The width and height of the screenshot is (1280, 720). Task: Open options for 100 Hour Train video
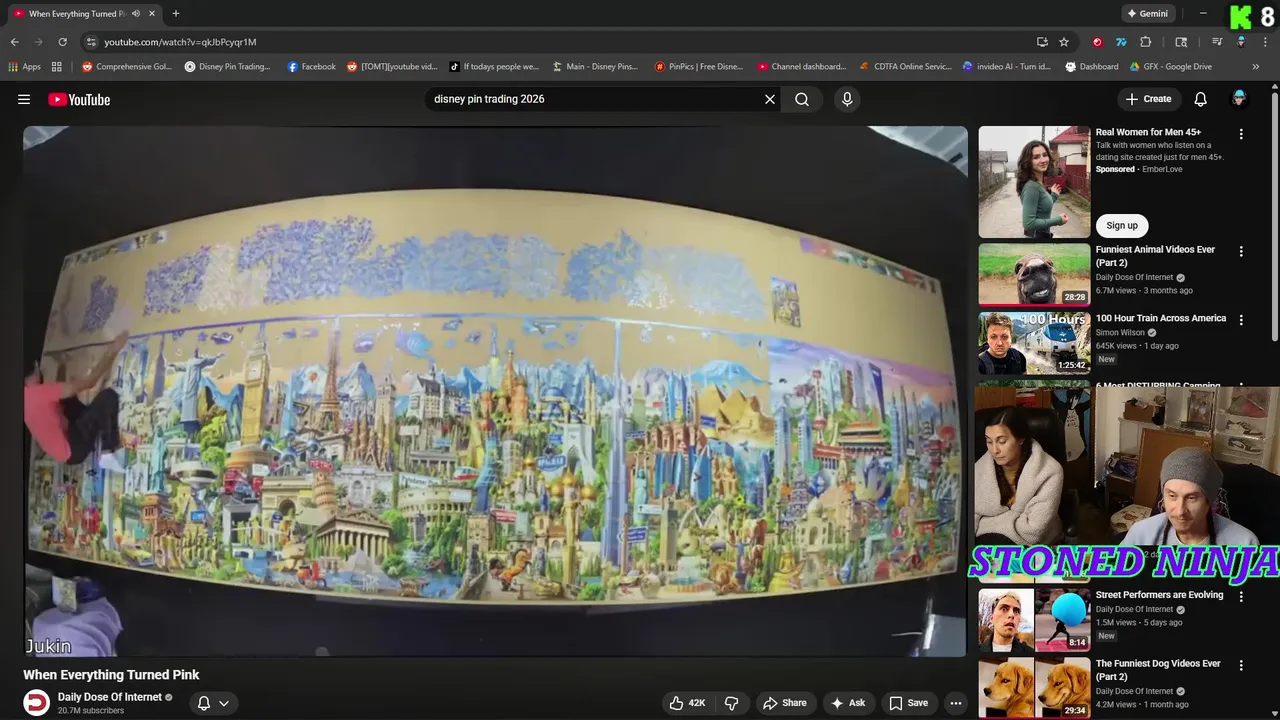click(1241, 320)
